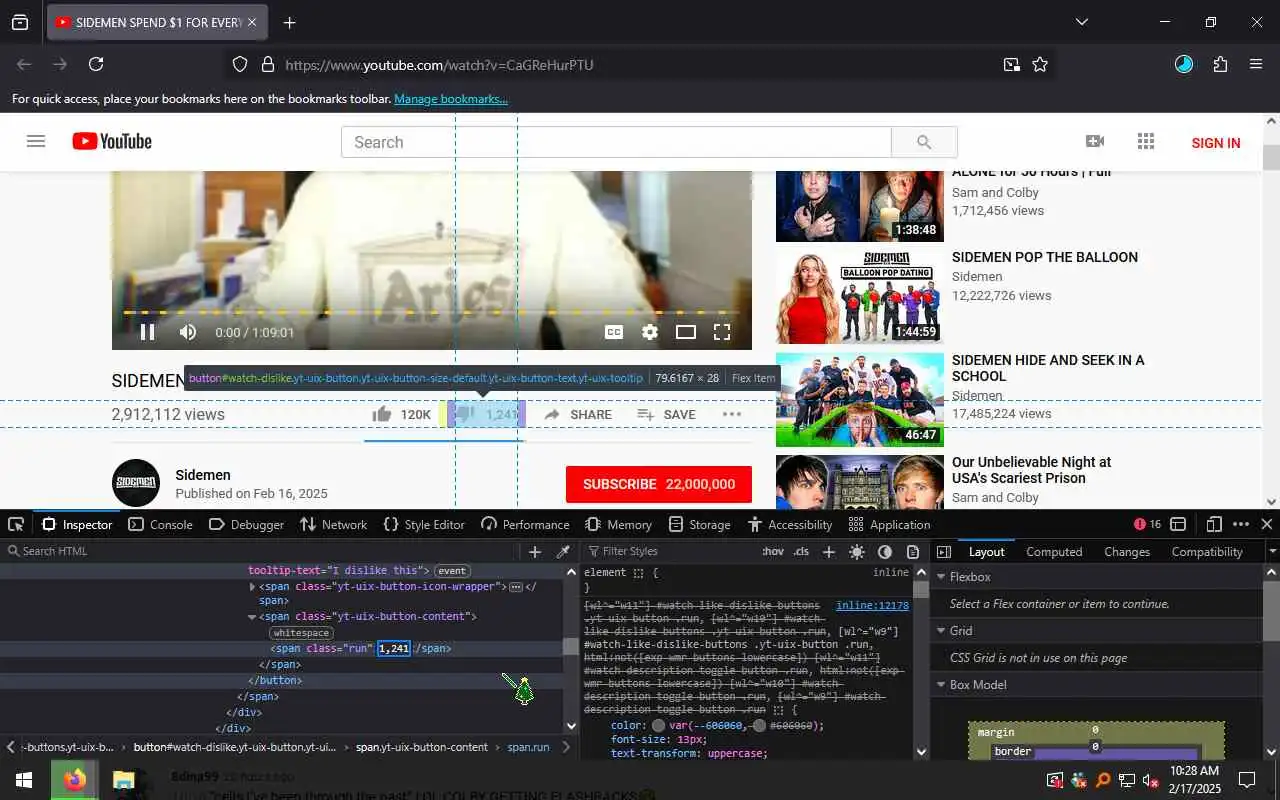Viewport: 1280px width, 800px height.
Task: Move breadcrumbs left with the chevron
Action: click(10, 747)
